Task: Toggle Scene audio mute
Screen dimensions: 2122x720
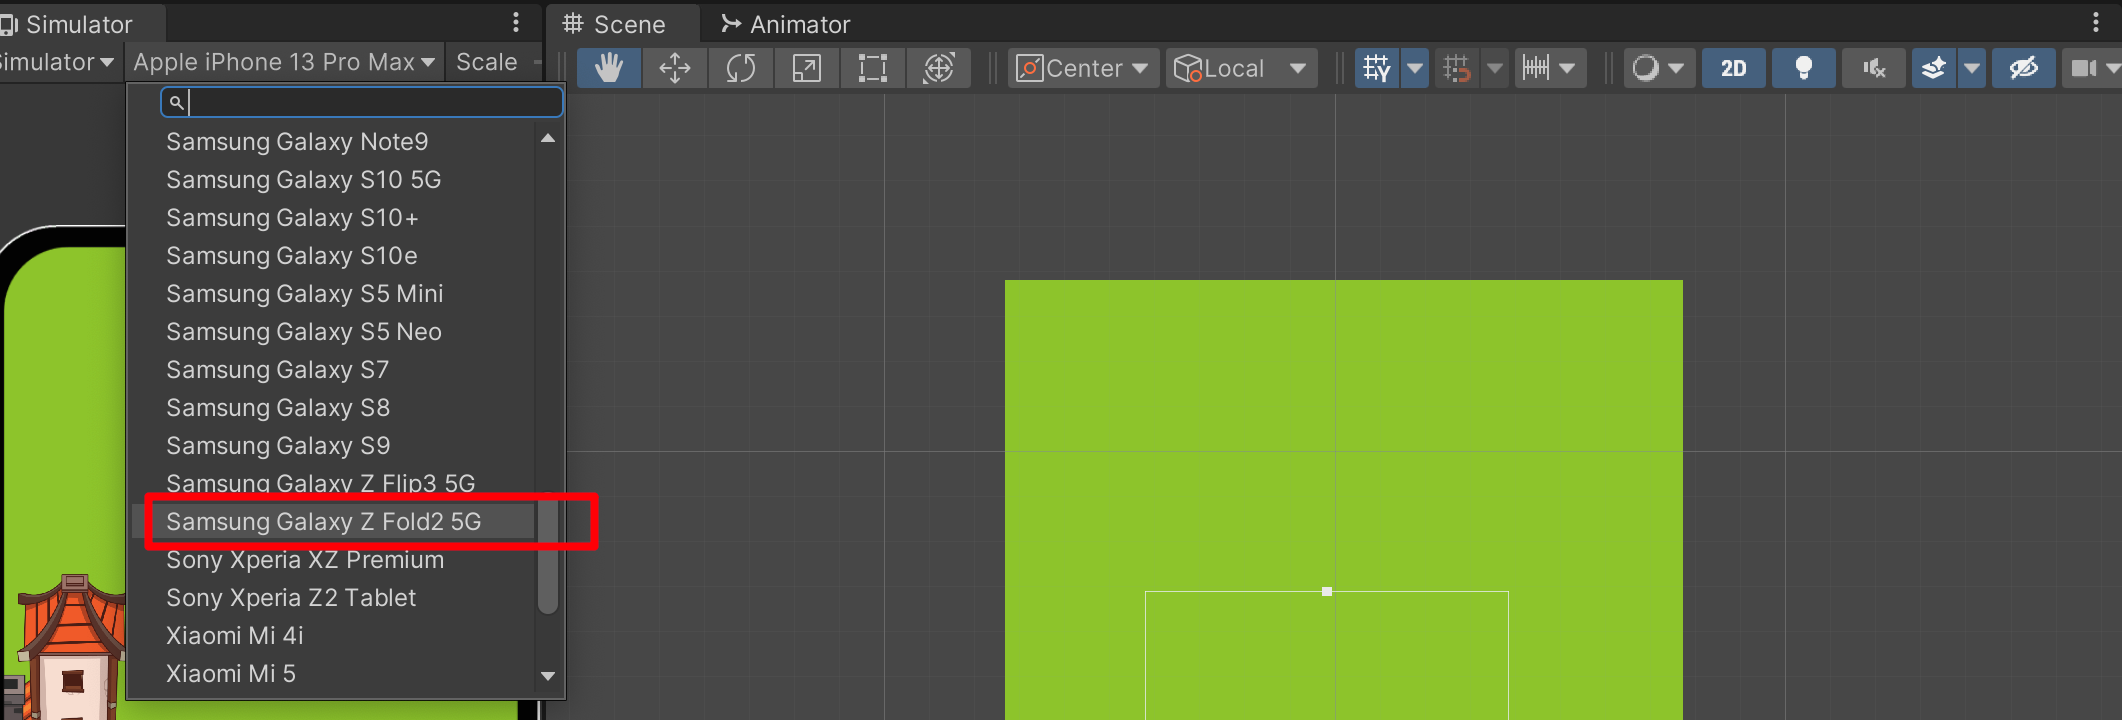Action: point(1873,68)
